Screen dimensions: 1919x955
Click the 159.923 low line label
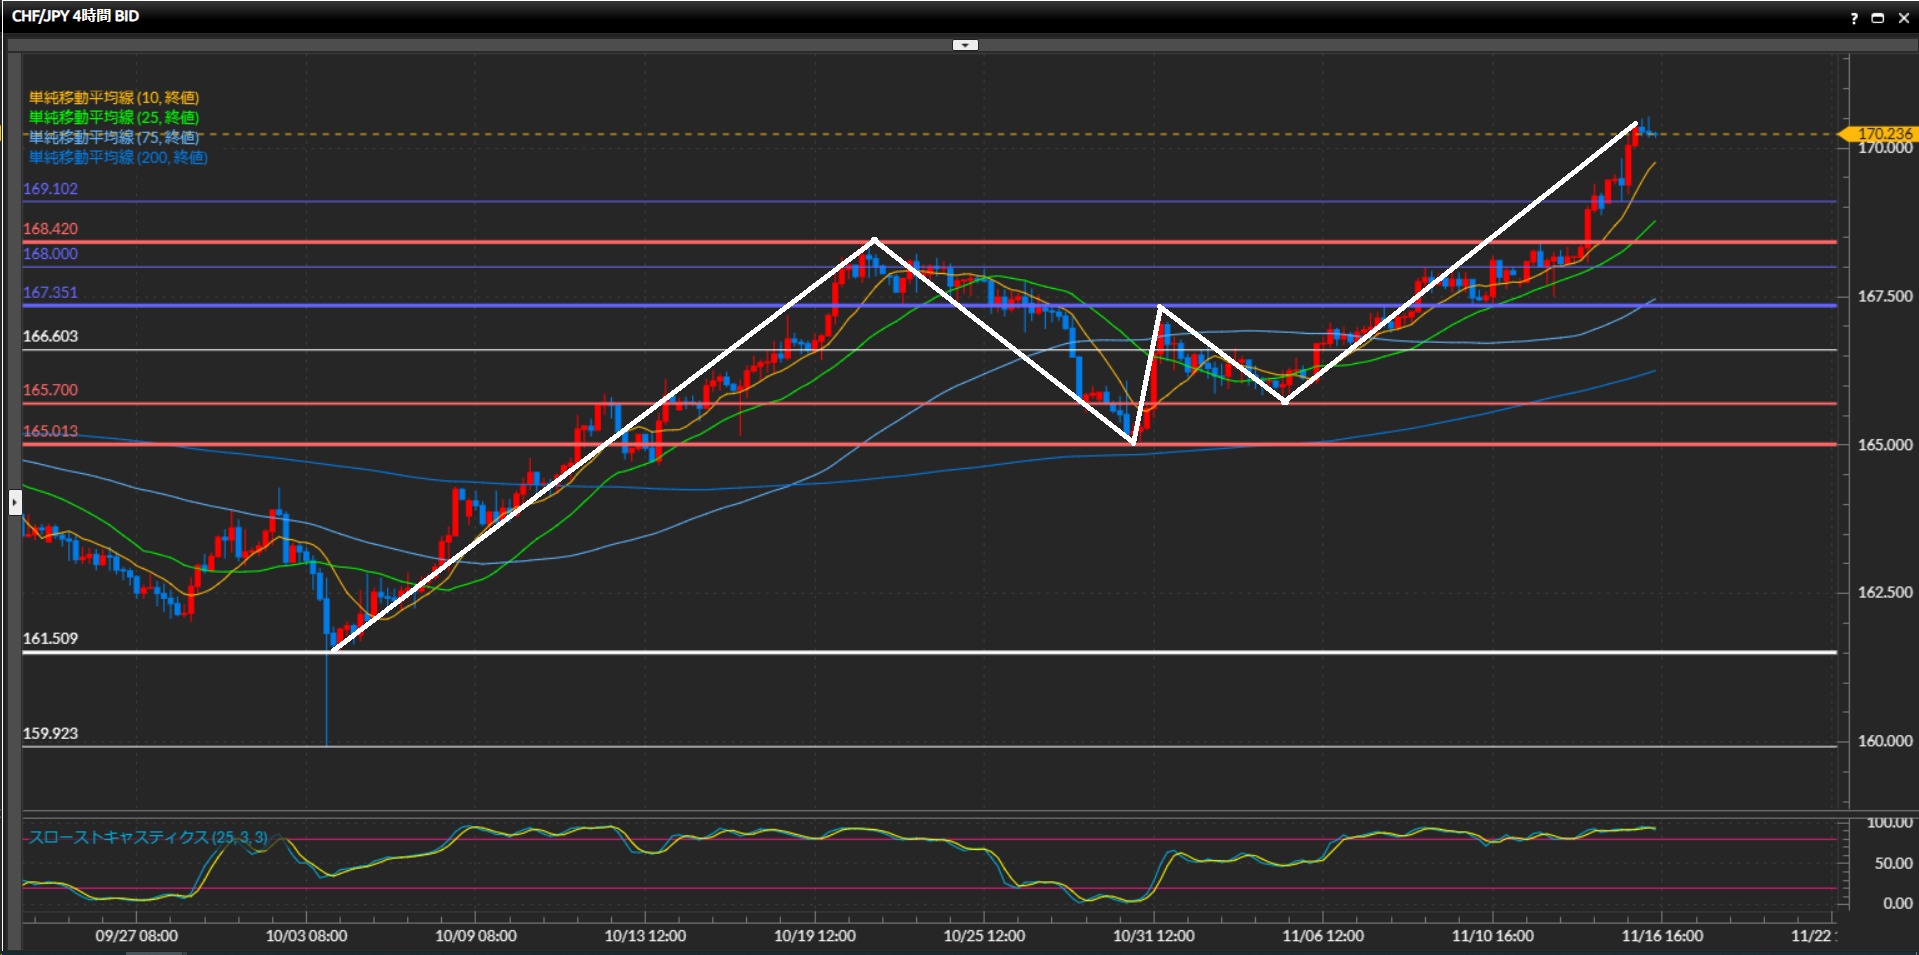[50, 734]
